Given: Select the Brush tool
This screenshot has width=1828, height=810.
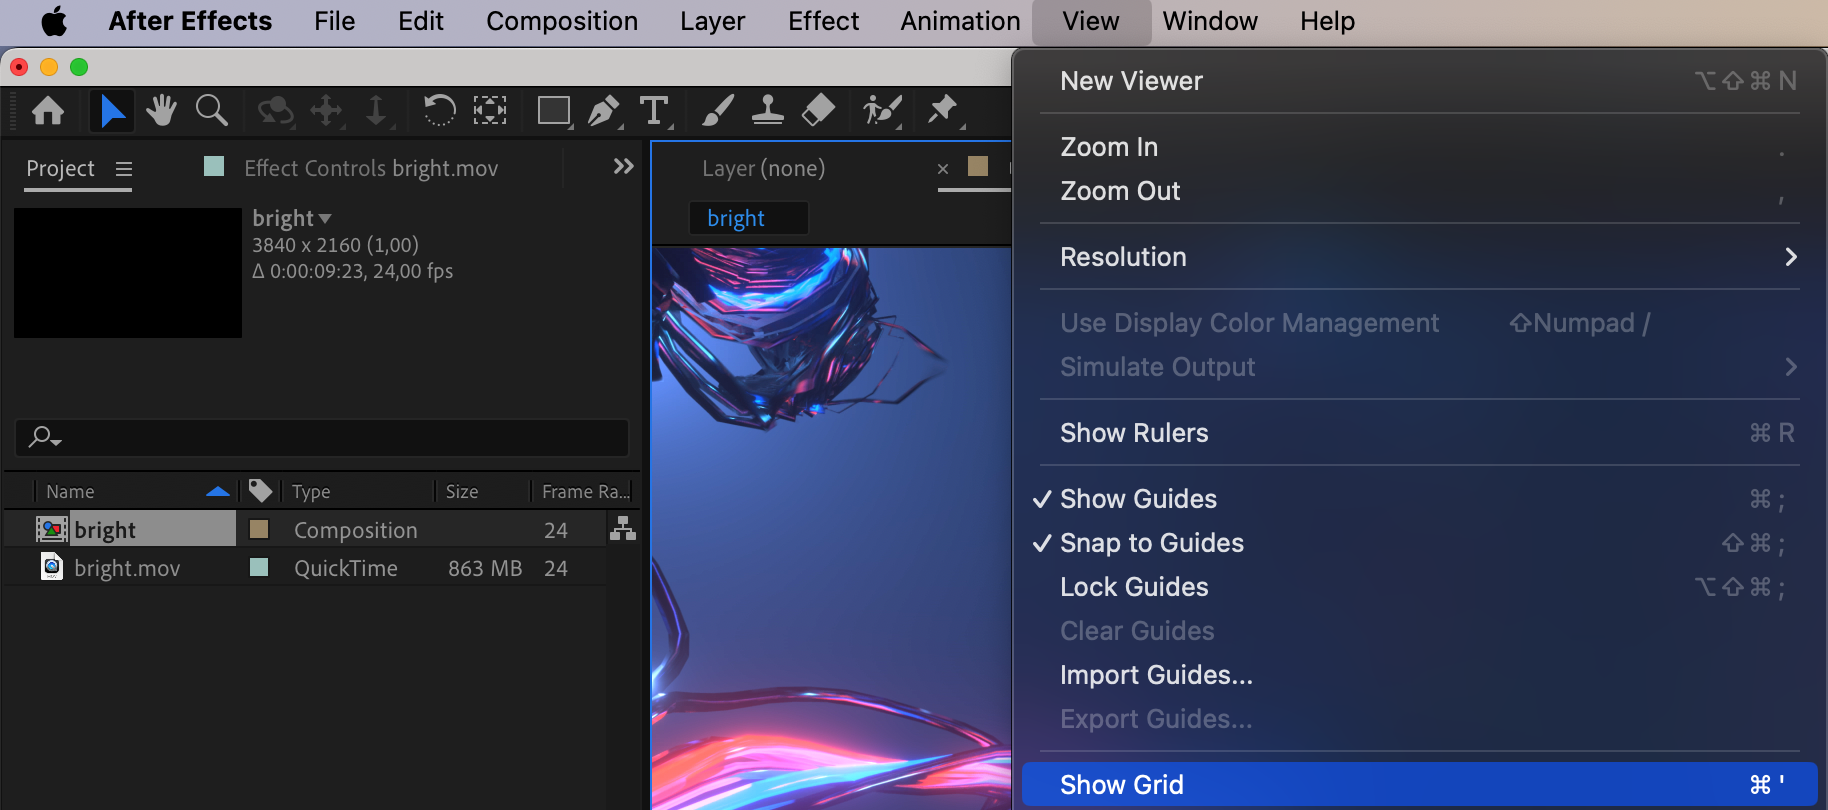Looking at the screenshot, I should click(717, 110).
